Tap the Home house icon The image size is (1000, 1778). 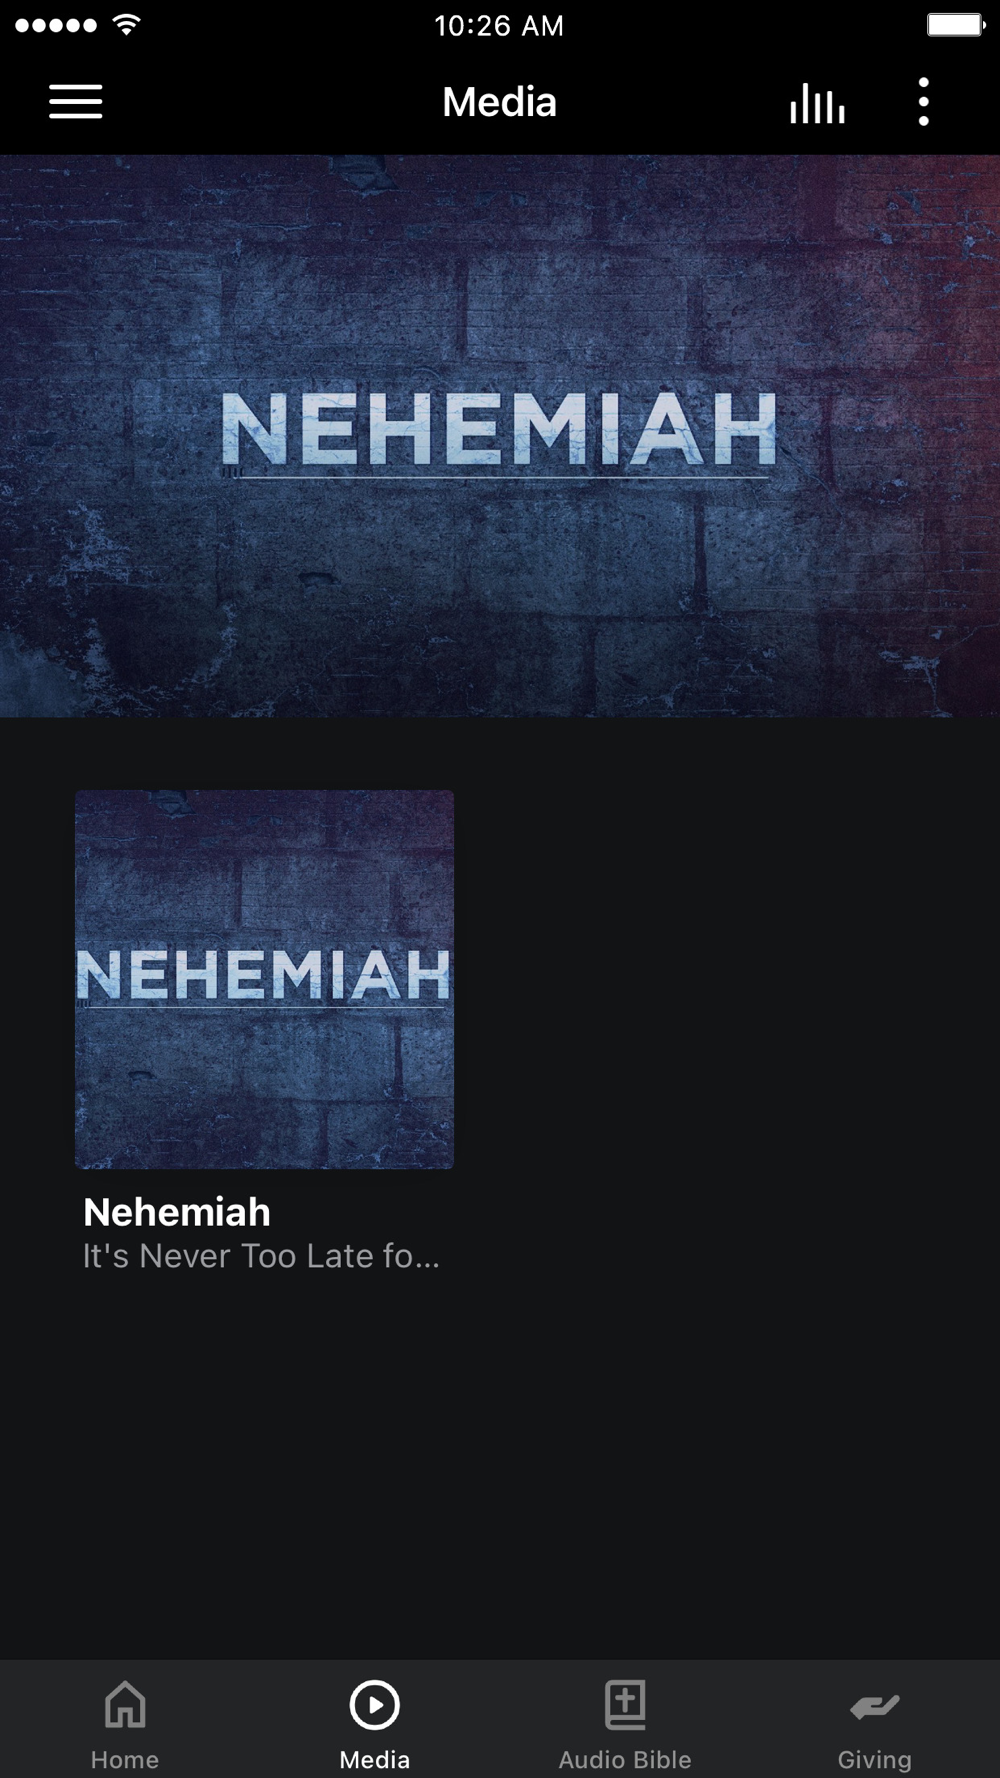[125, 1704]
